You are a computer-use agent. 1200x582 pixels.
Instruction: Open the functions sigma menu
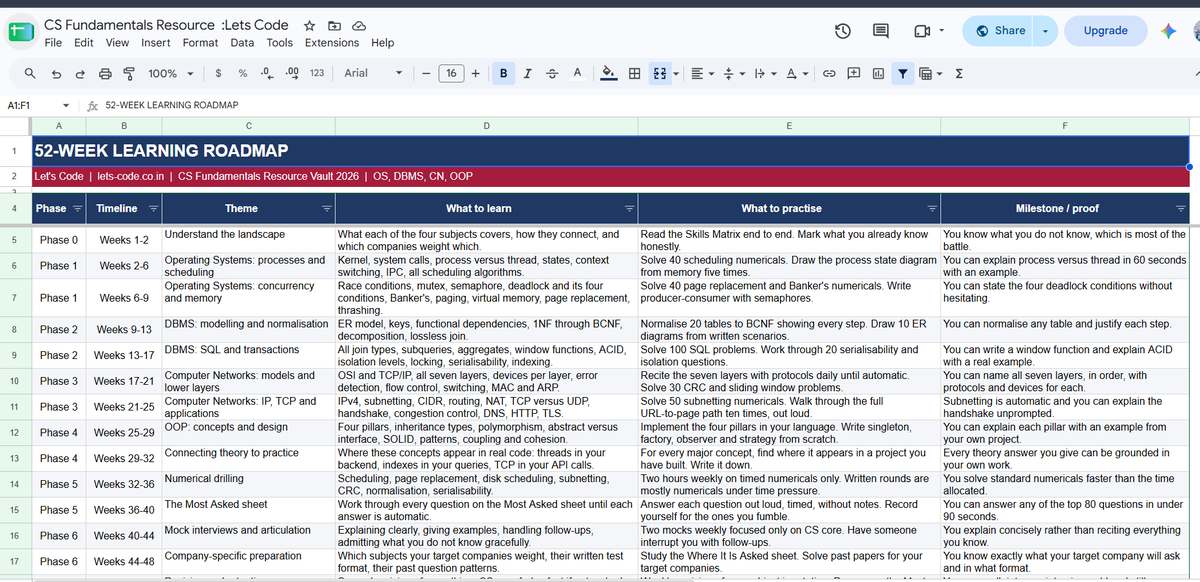(x=959, y=73)
